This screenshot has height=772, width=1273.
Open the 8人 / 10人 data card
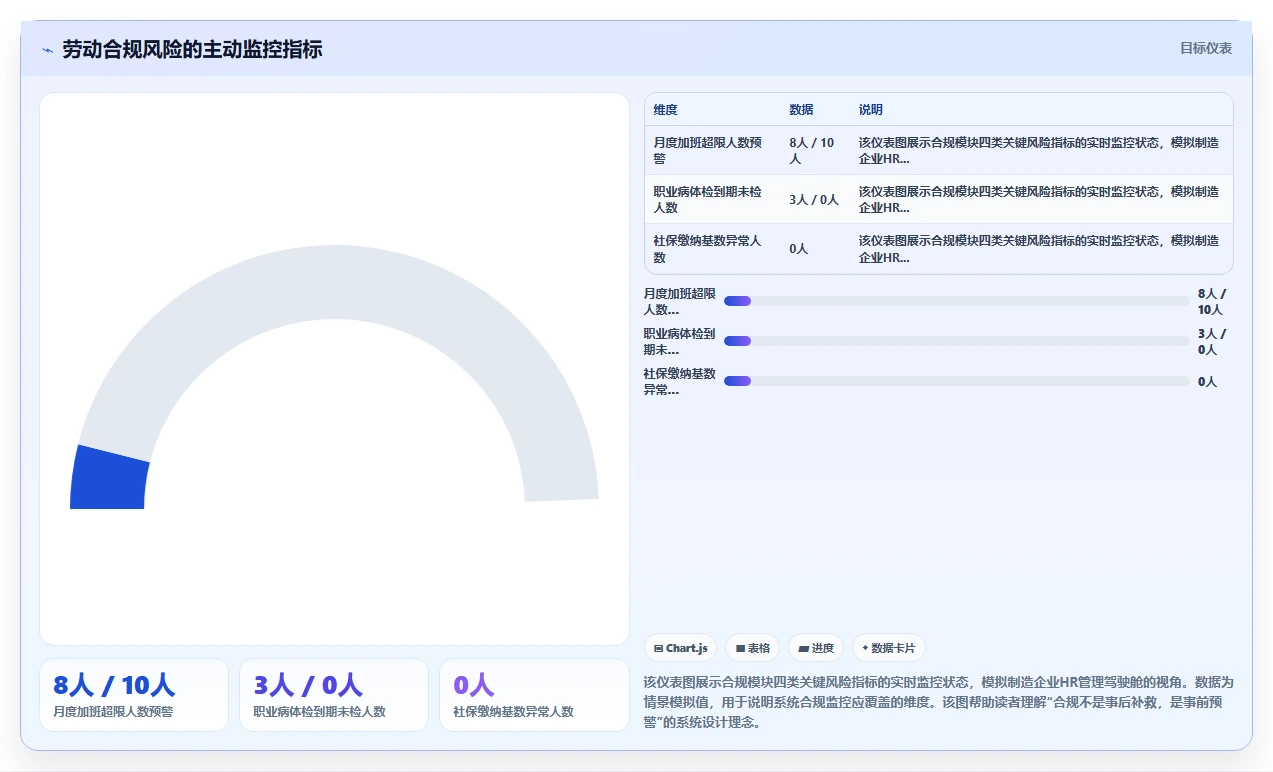(x=134, y=695)
